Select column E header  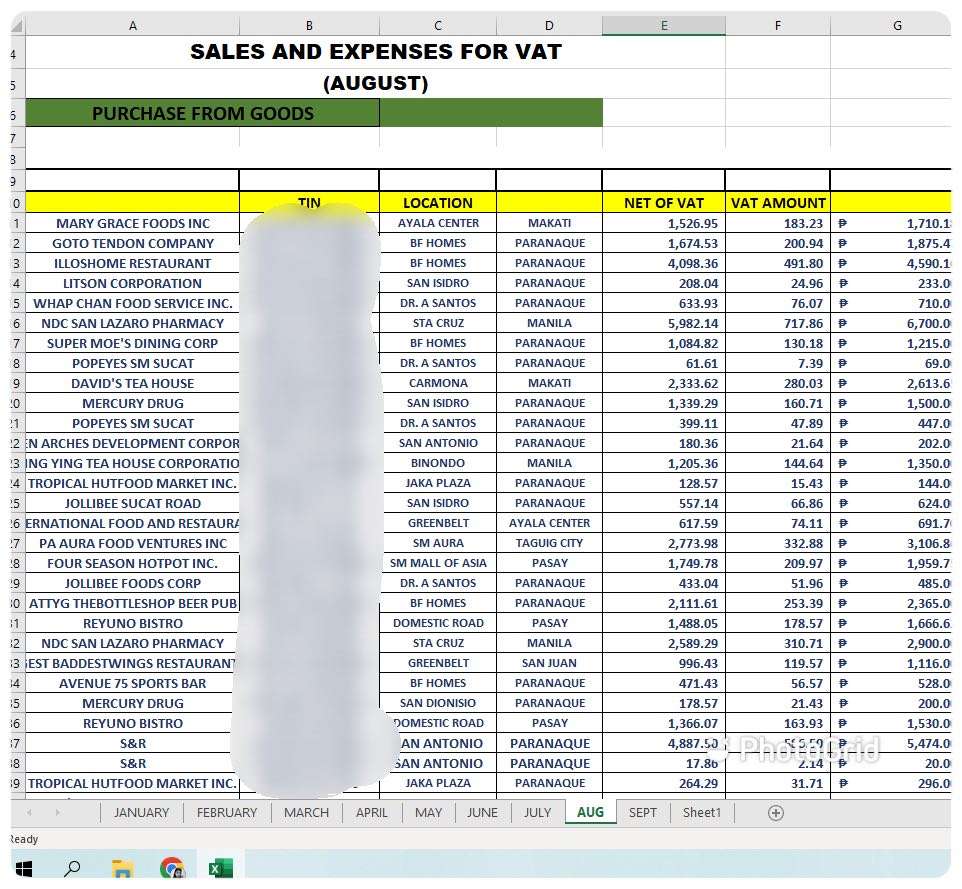click(x=664, y=26)
